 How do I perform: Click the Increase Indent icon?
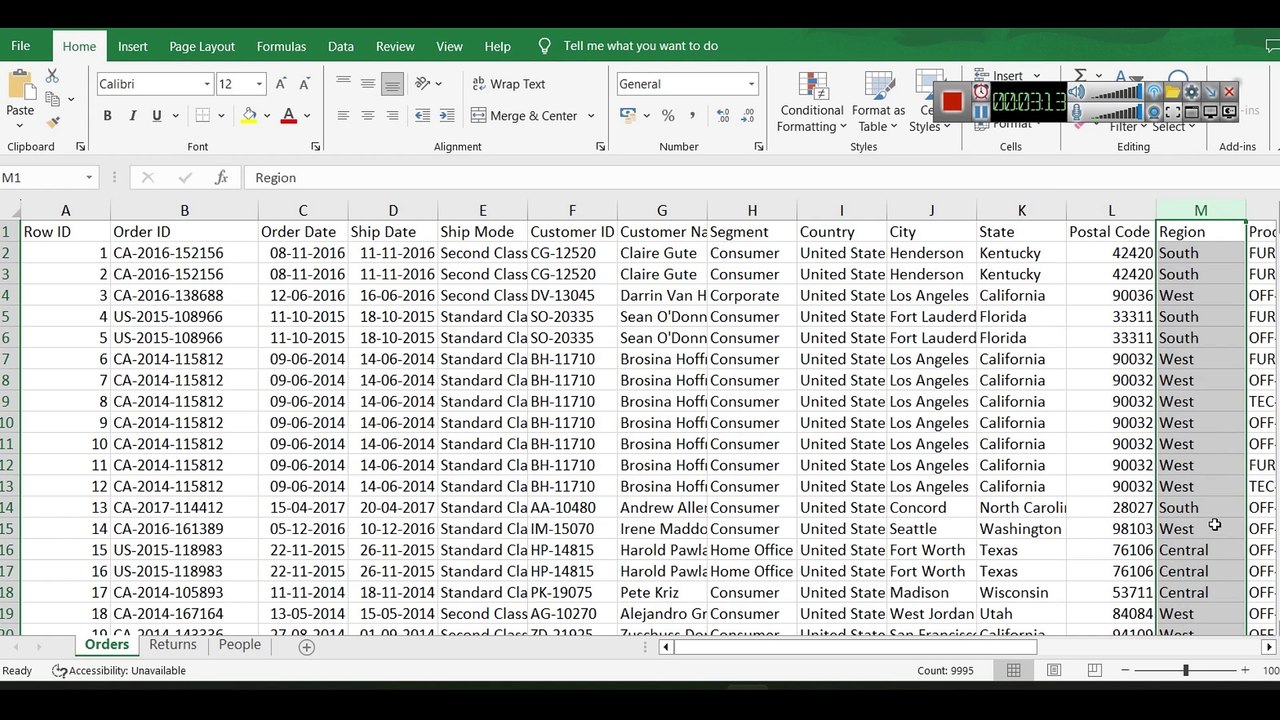[x=447, y=116]
